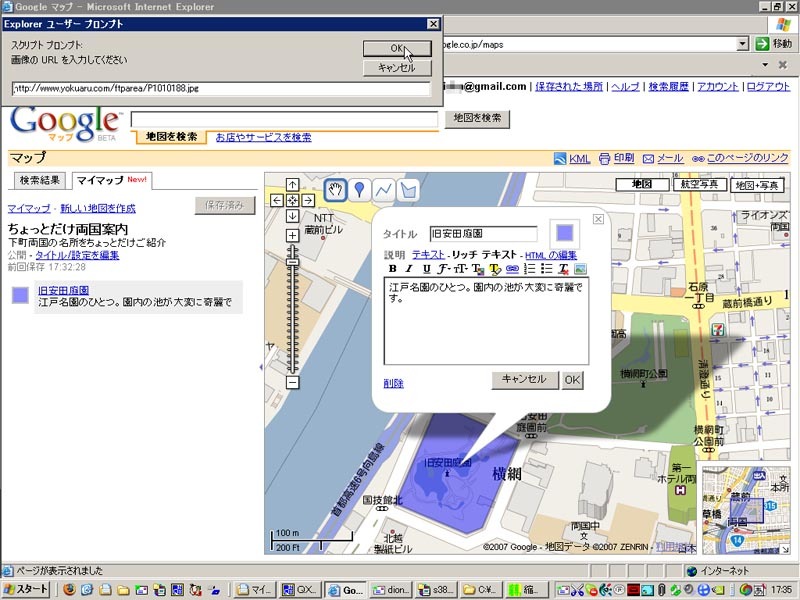800x600 pixels.
Task: Switch to the 検索結果 tab
Action: [40, 180]
